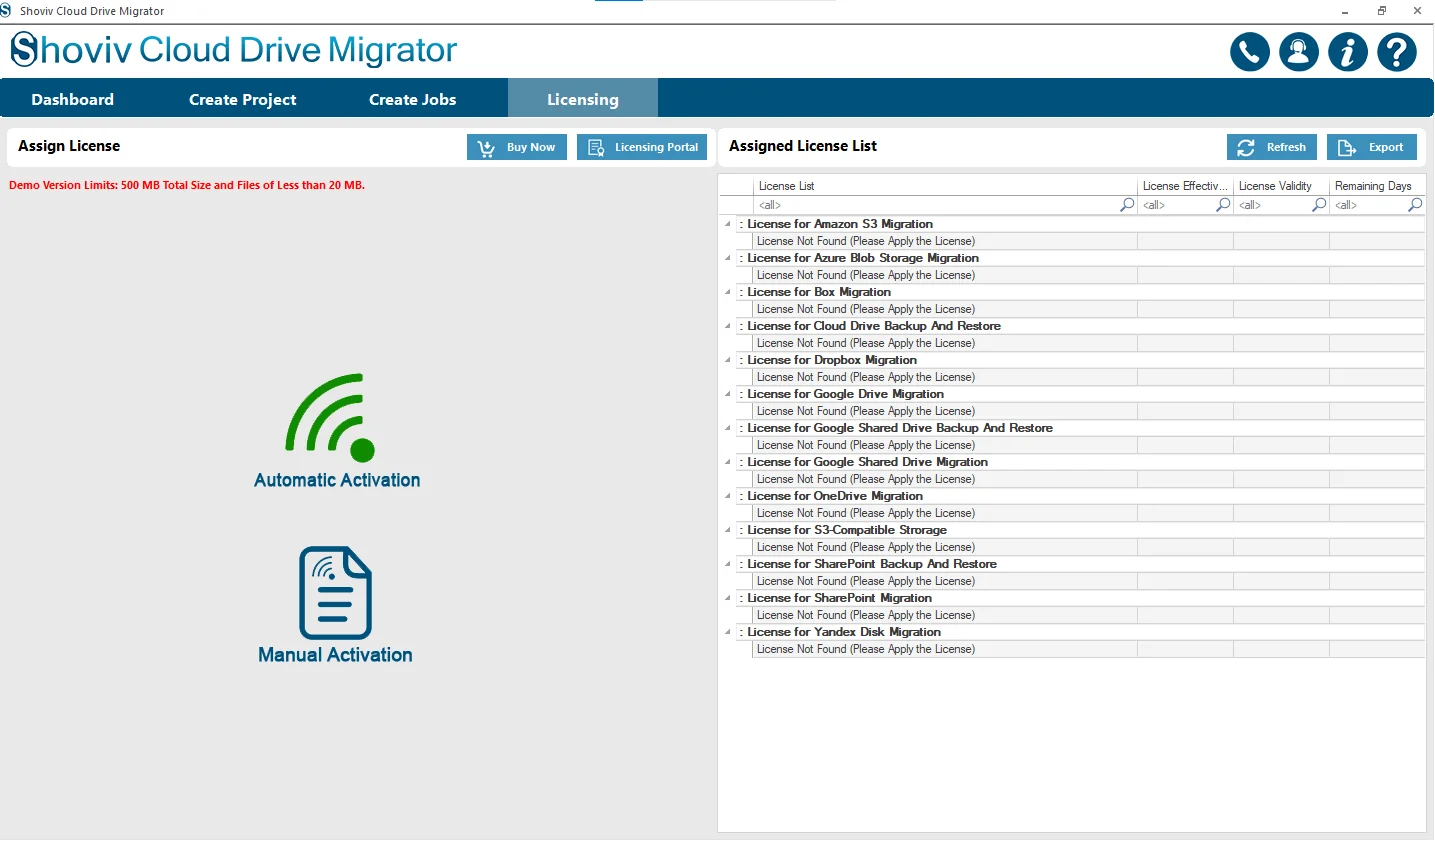Open the Licensing Portal
The width and height of the screenshot is (1435, 841).
642,147
